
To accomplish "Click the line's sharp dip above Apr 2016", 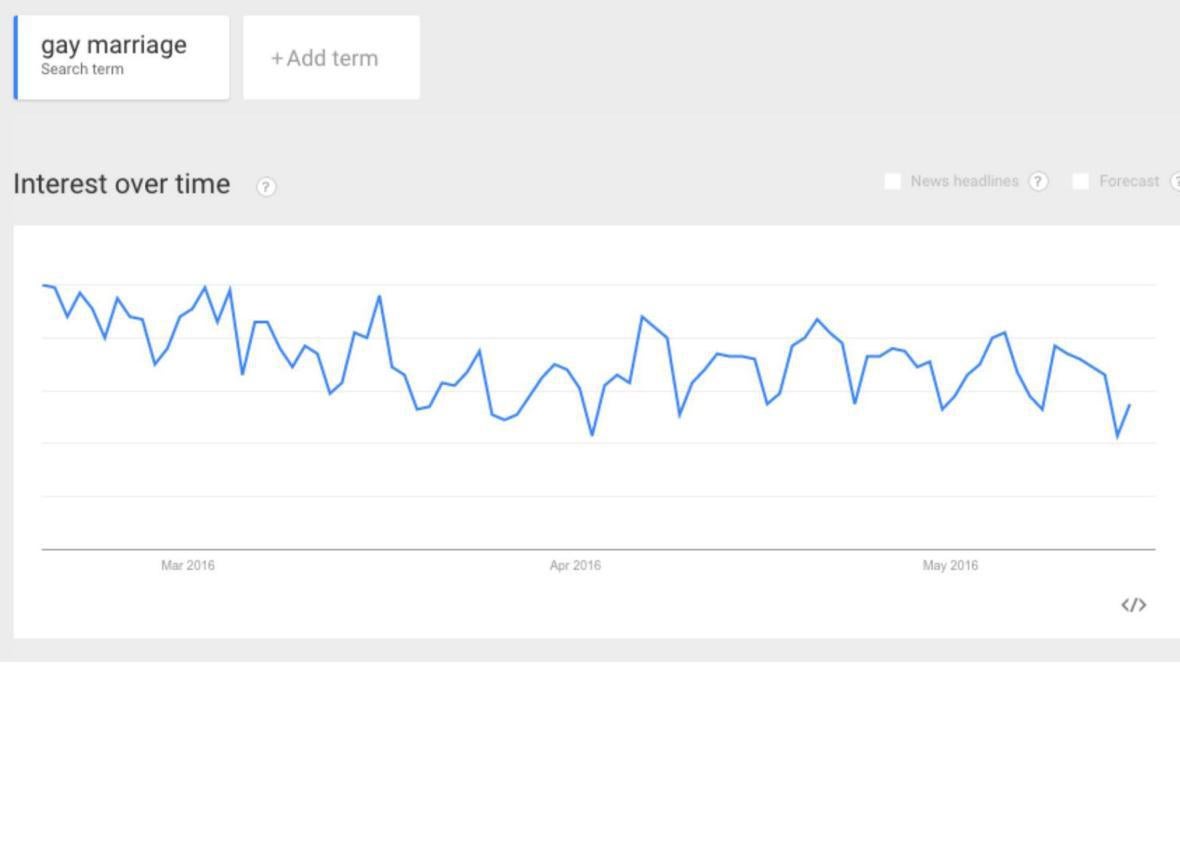I will 592,435.
